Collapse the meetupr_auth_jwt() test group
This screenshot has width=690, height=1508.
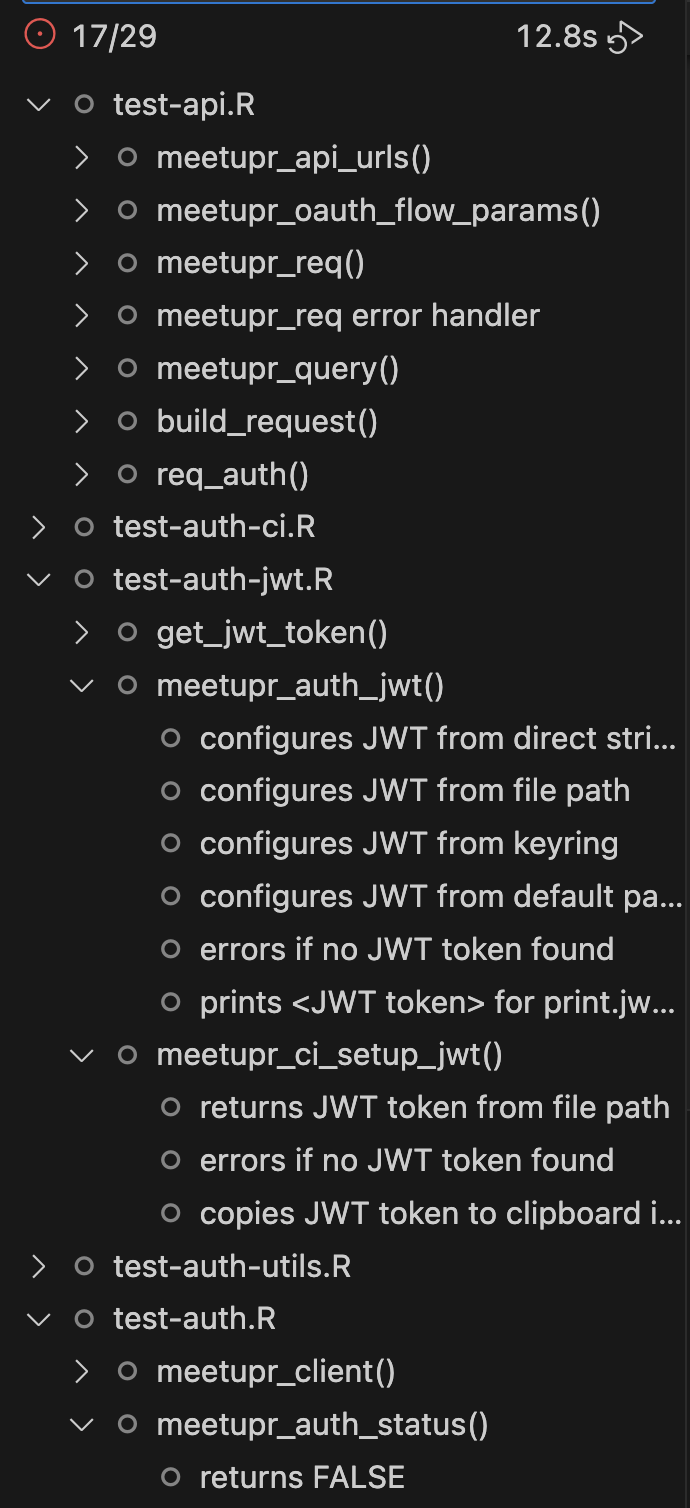[x=82, y=685]
